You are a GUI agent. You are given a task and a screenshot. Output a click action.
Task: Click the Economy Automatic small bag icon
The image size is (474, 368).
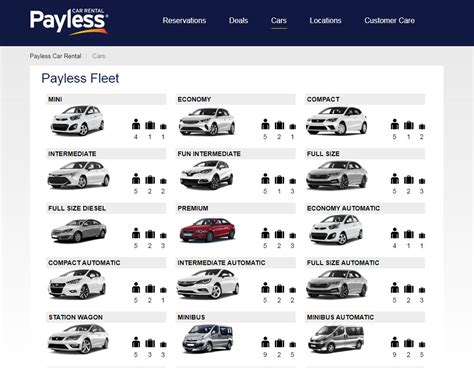[x=422, y=236]
